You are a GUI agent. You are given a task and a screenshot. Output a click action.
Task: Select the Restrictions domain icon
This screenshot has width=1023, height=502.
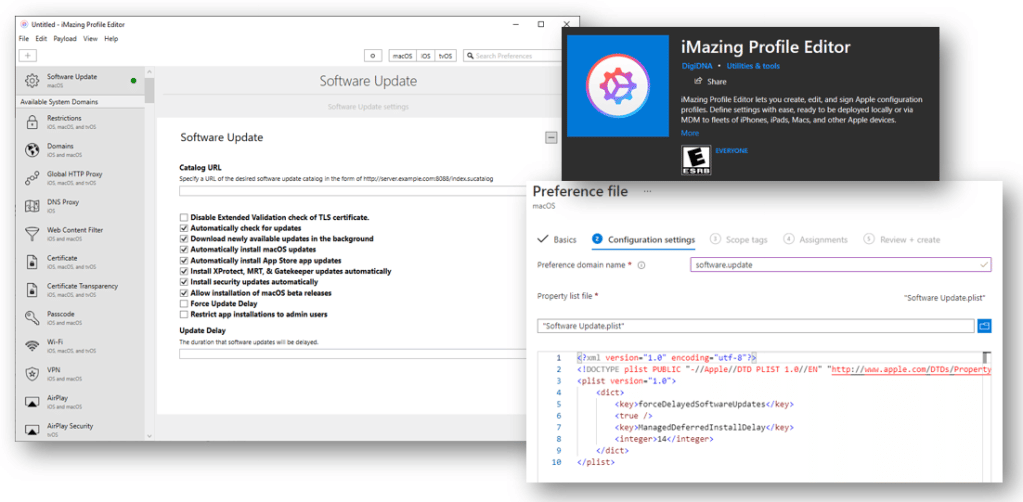pyautogui.click(x=32, y=122)
